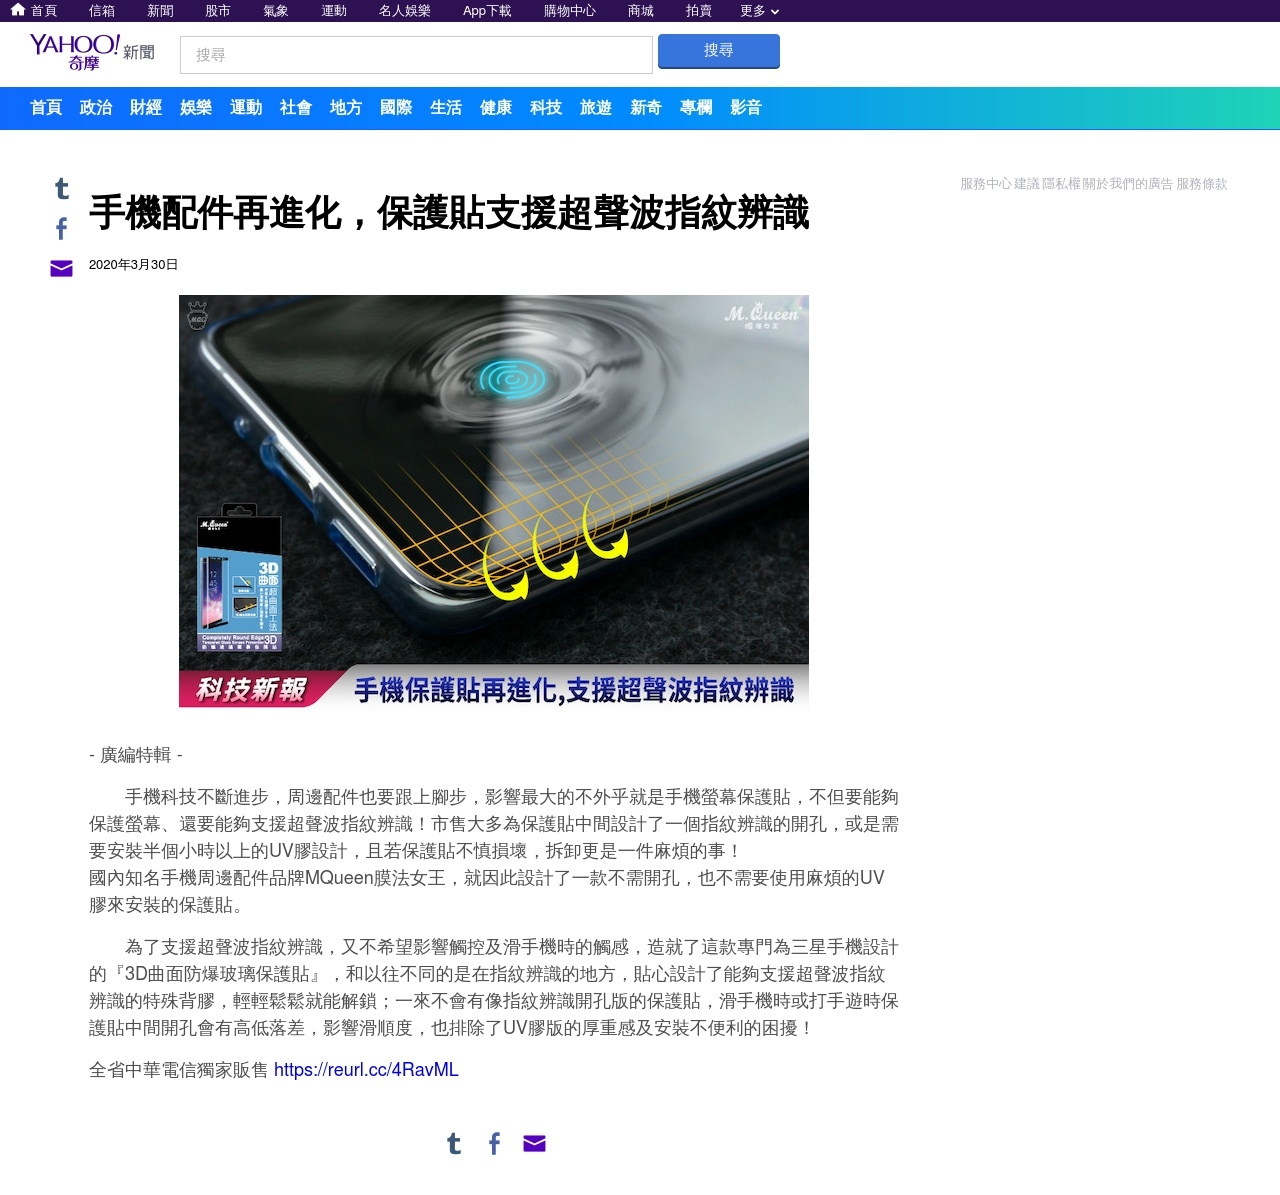Select 地方 news category
This screenshot has height=1195, width=1280.
(346, 108)
